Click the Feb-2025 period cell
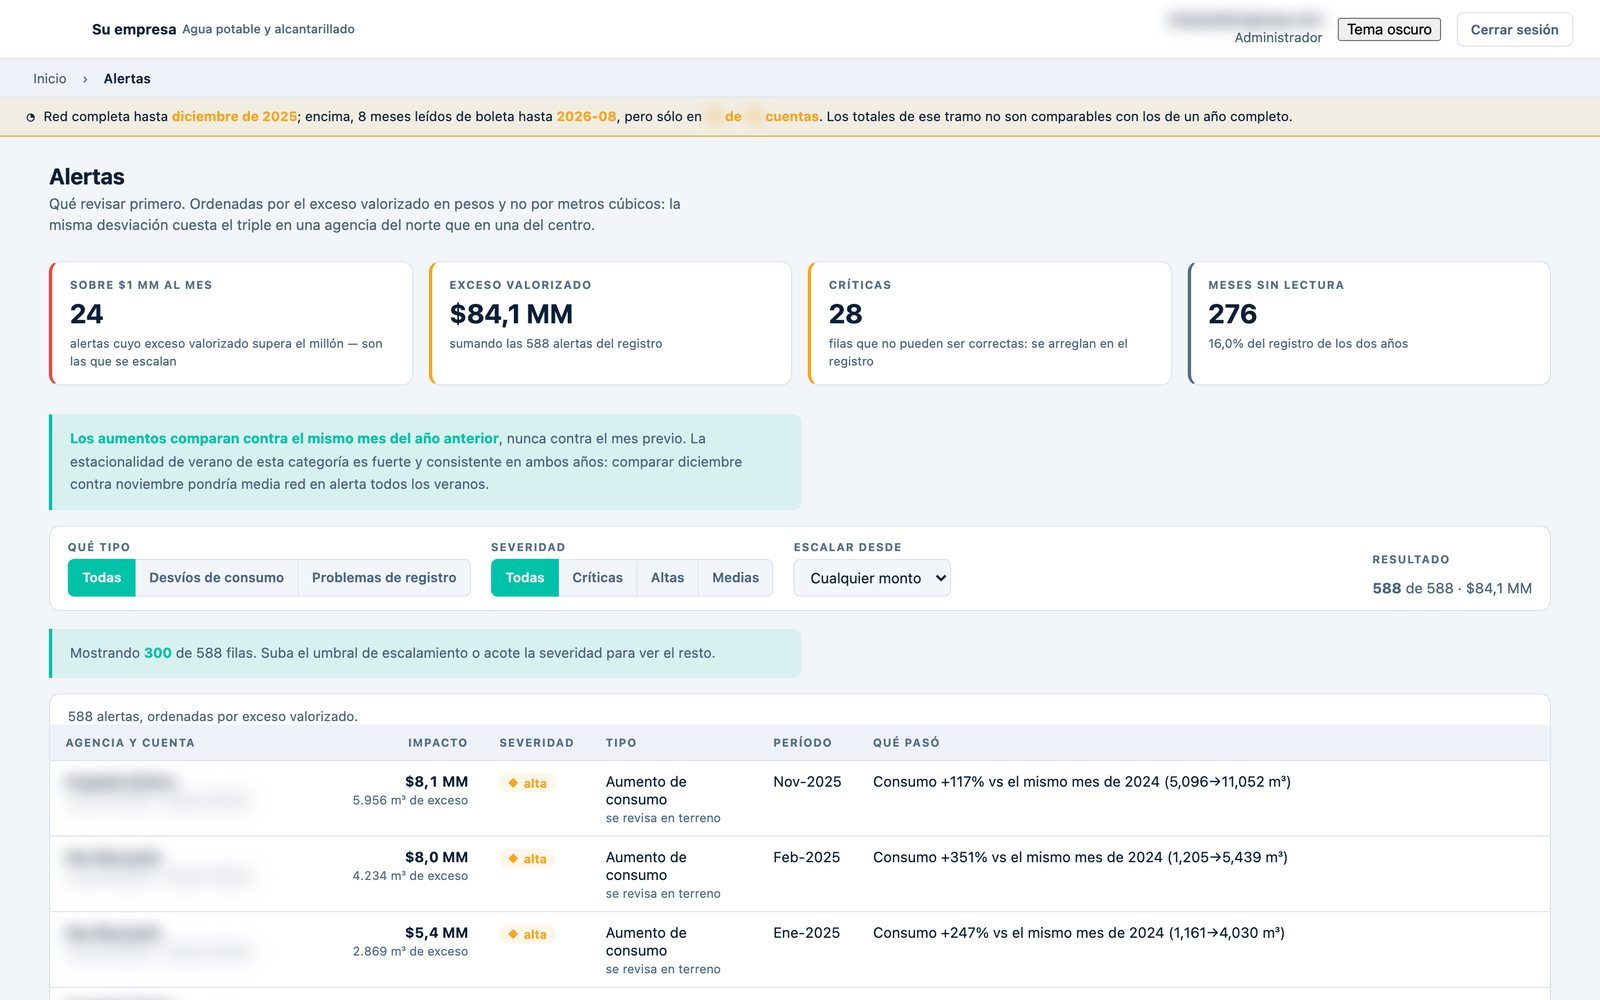This screenshot has height=1000, width=1600. coord(806,858)
